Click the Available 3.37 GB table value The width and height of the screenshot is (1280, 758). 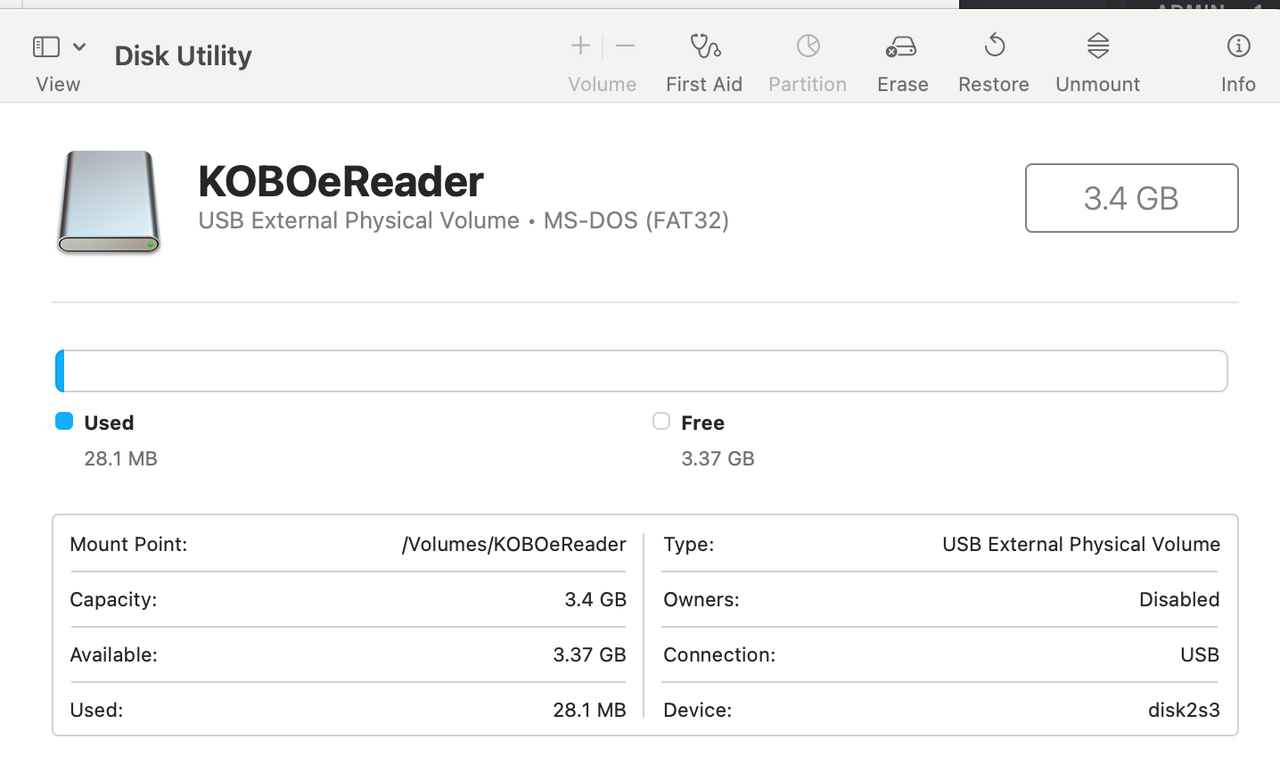590,655
